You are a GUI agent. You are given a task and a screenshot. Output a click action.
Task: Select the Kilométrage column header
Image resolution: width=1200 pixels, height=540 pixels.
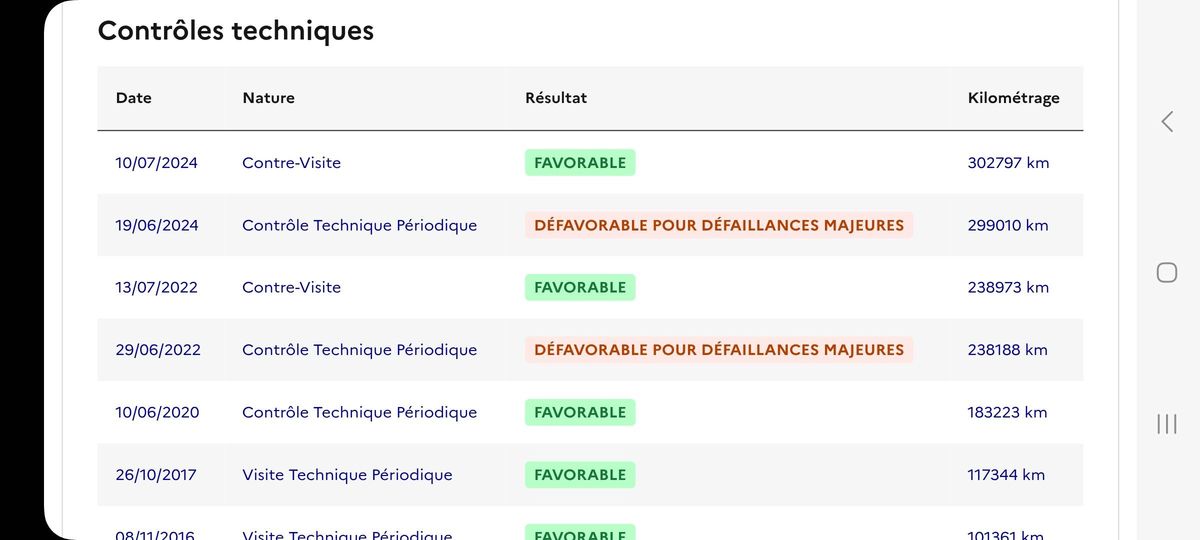[1014, 98]
